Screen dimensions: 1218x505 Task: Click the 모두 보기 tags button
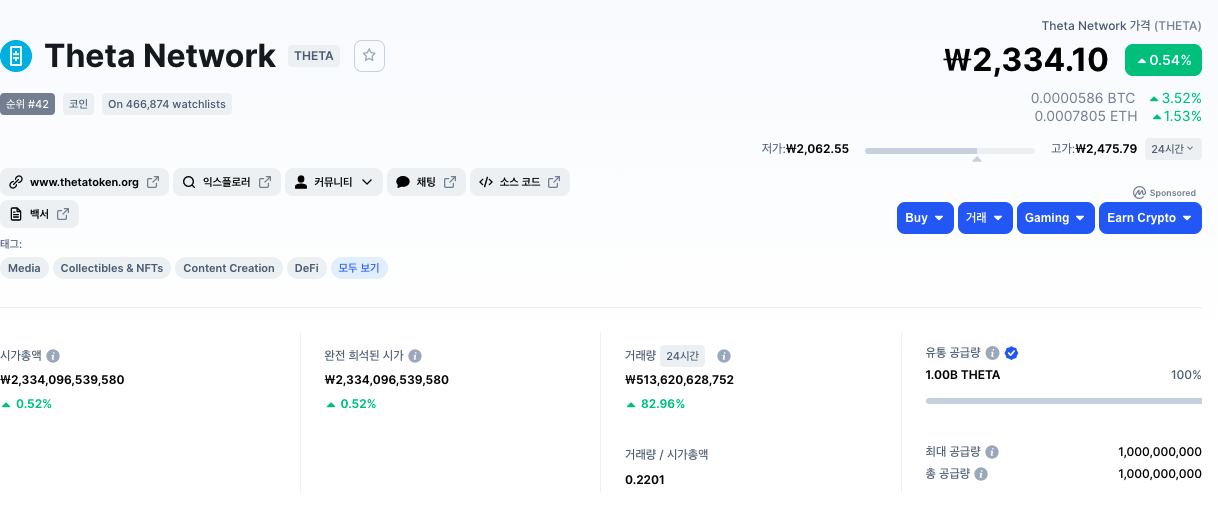359,268
